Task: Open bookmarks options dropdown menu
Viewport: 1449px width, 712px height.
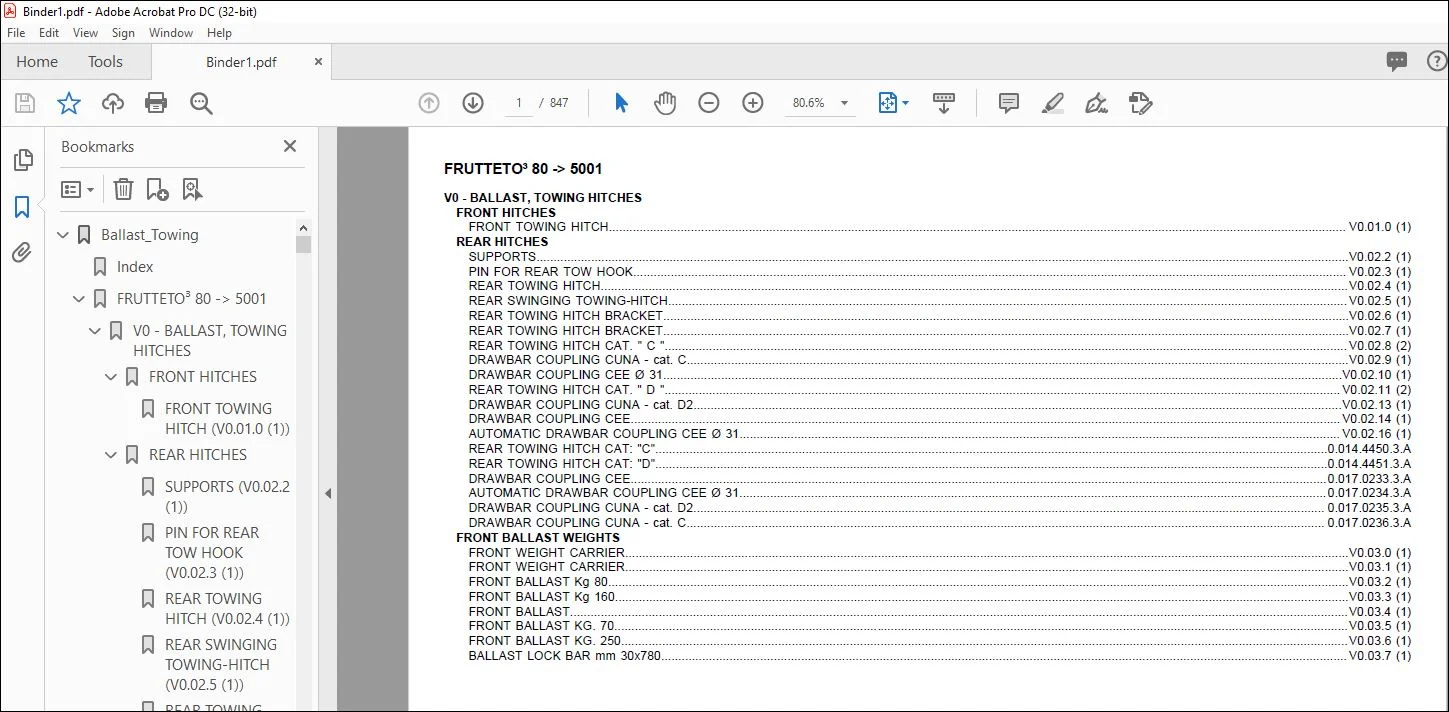Action: point(77,189)
